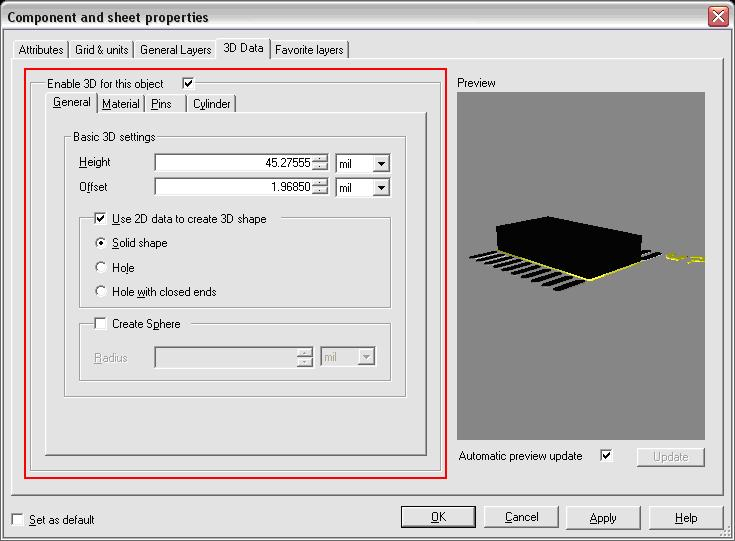Toggle Enable 3D for this object checkbox
Viewport: 735px width, 541px height.
[x=188, y=83]
